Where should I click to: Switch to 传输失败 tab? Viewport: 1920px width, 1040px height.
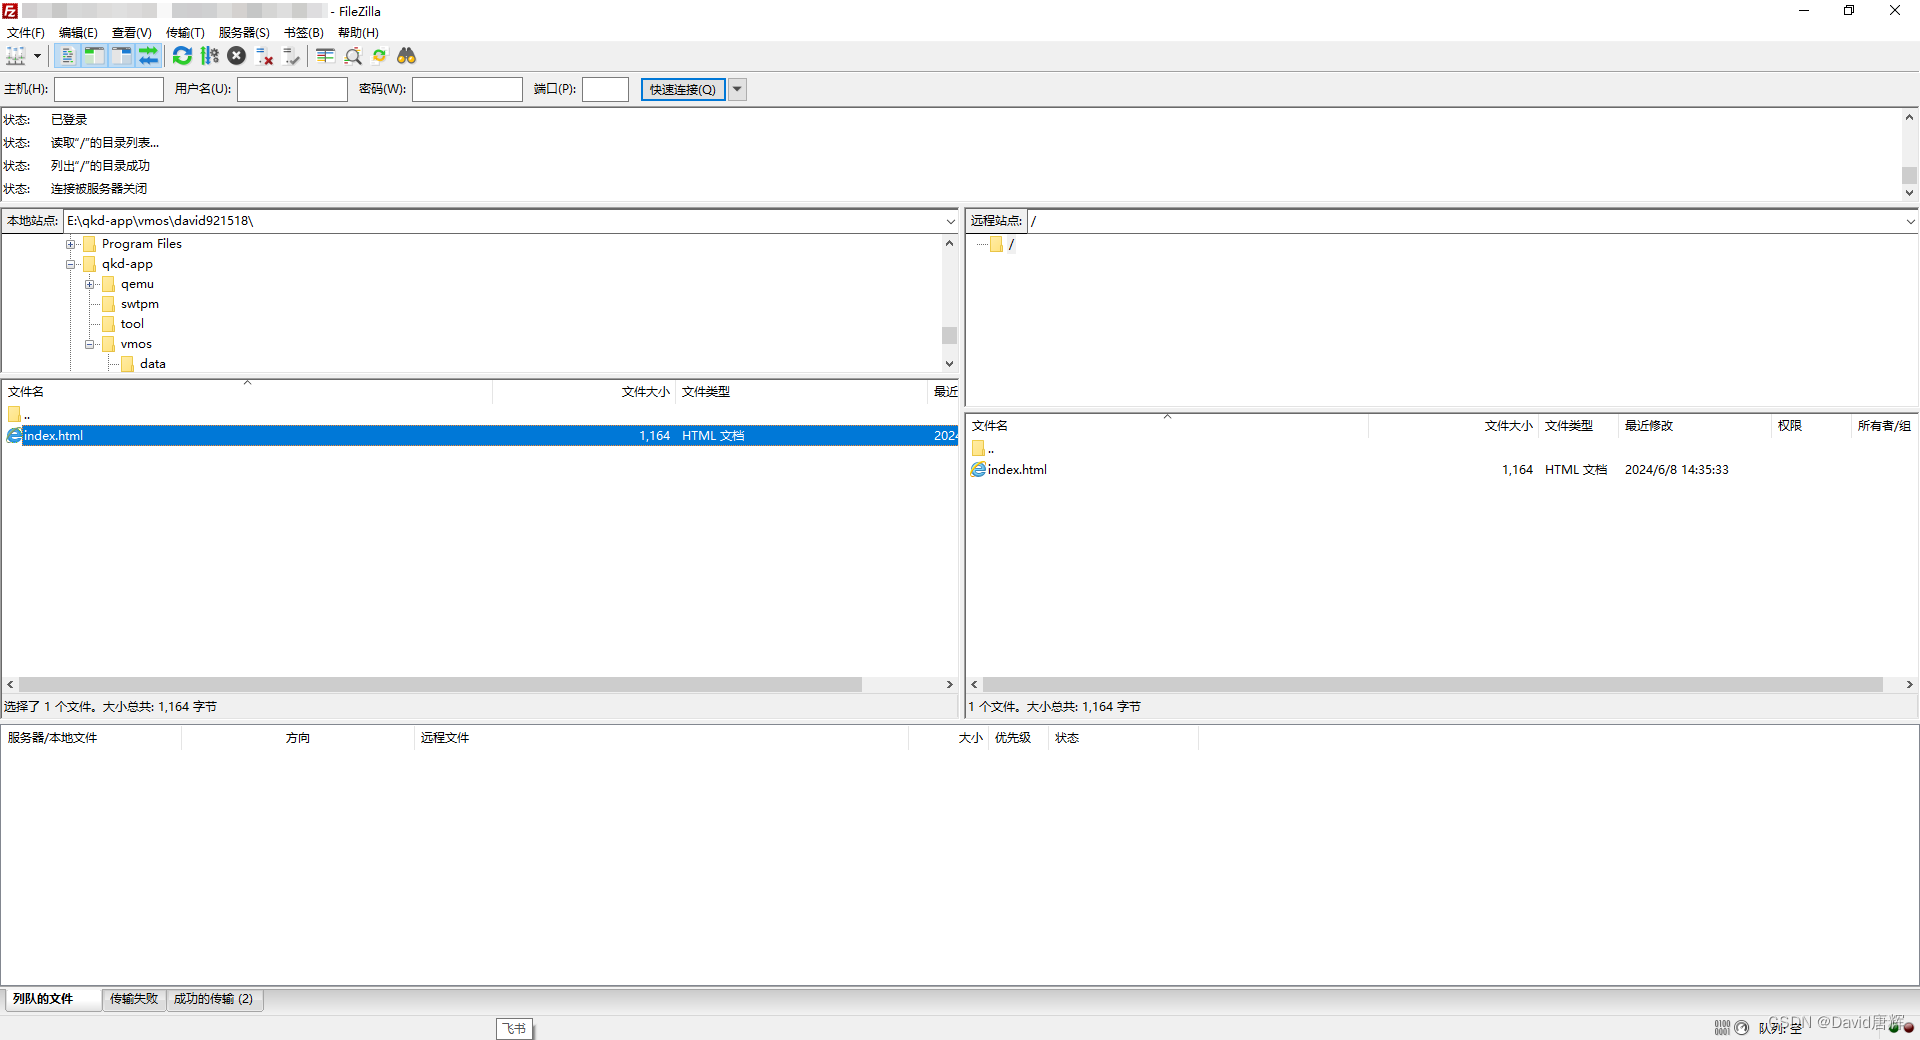(x=134, y=999)
